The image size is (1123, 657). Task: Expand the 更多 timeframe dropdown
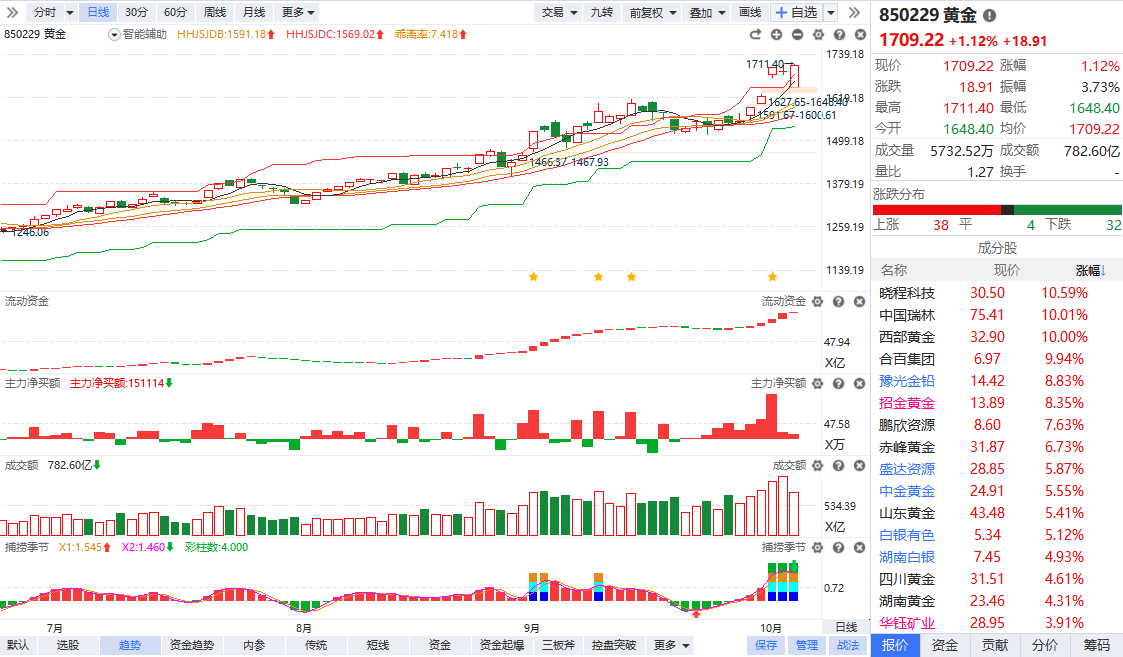tap(298, 12)
